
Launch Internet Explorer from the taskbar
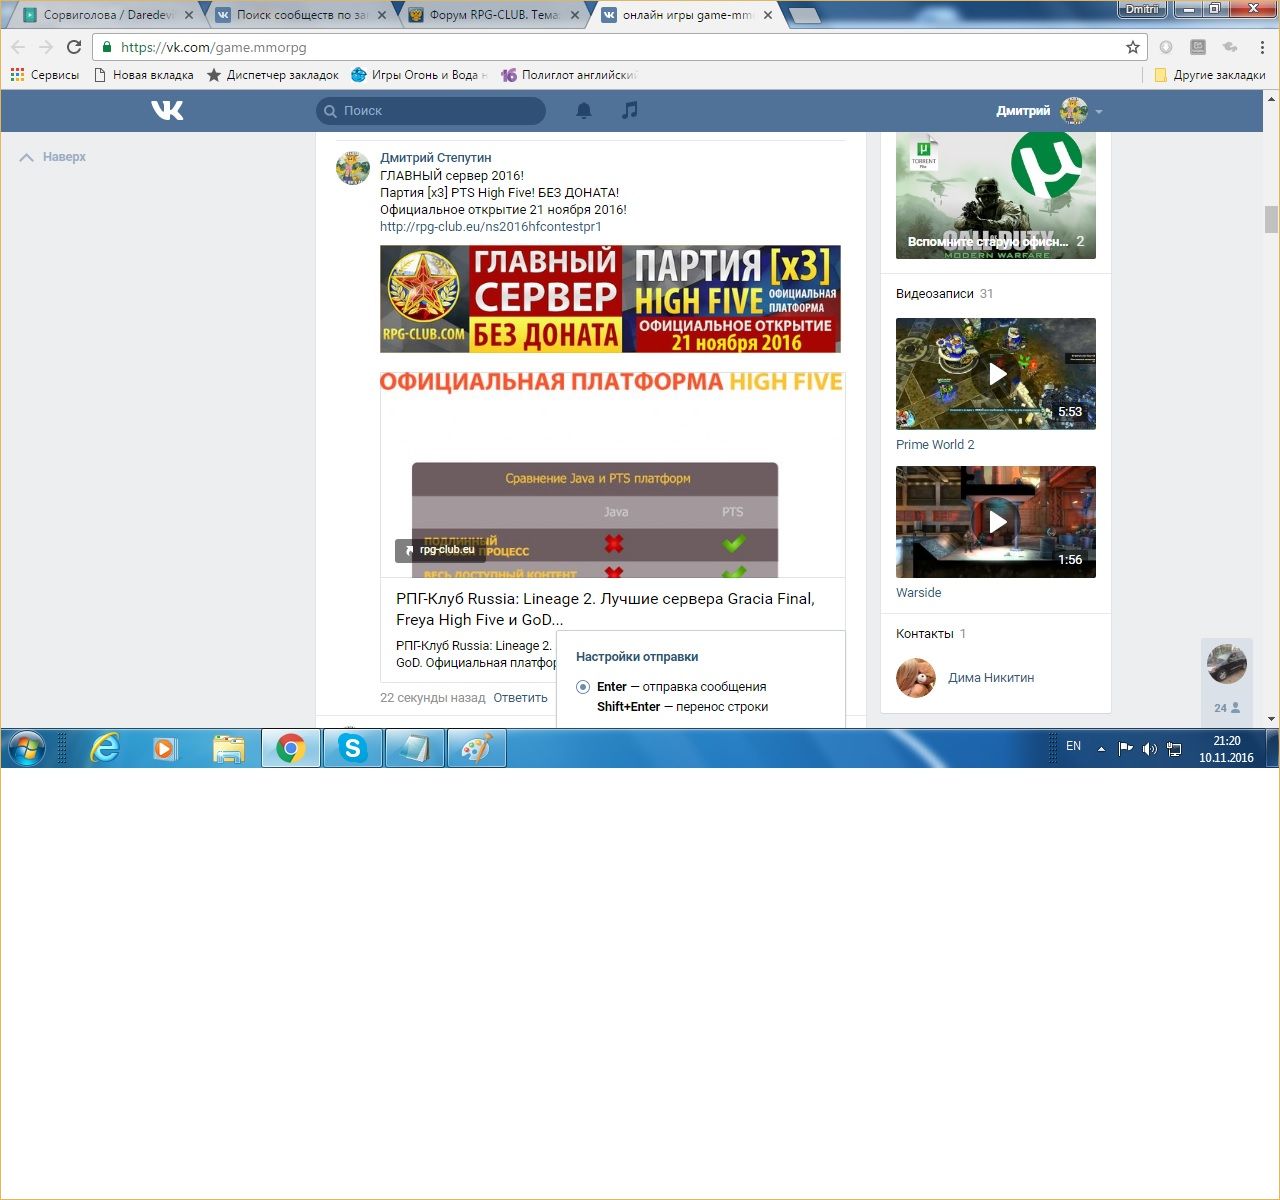(104, 748)
